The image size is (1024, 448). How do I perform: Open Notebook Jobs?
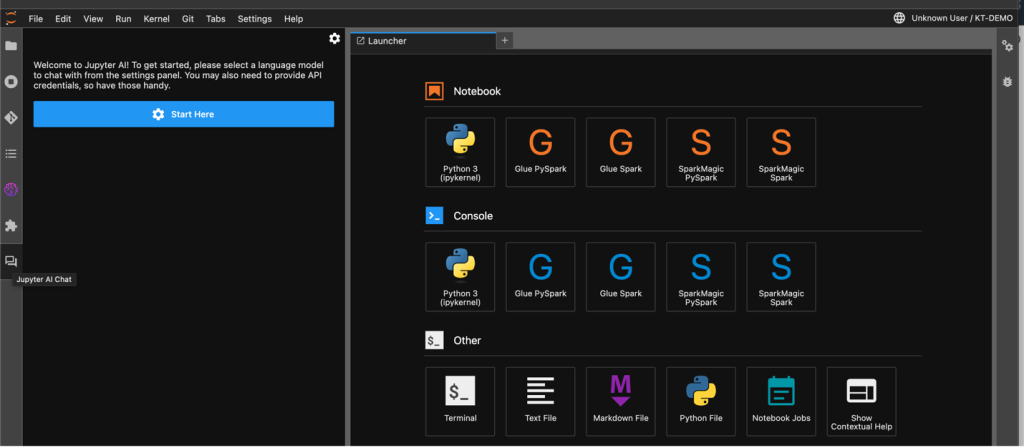[781, 402]
